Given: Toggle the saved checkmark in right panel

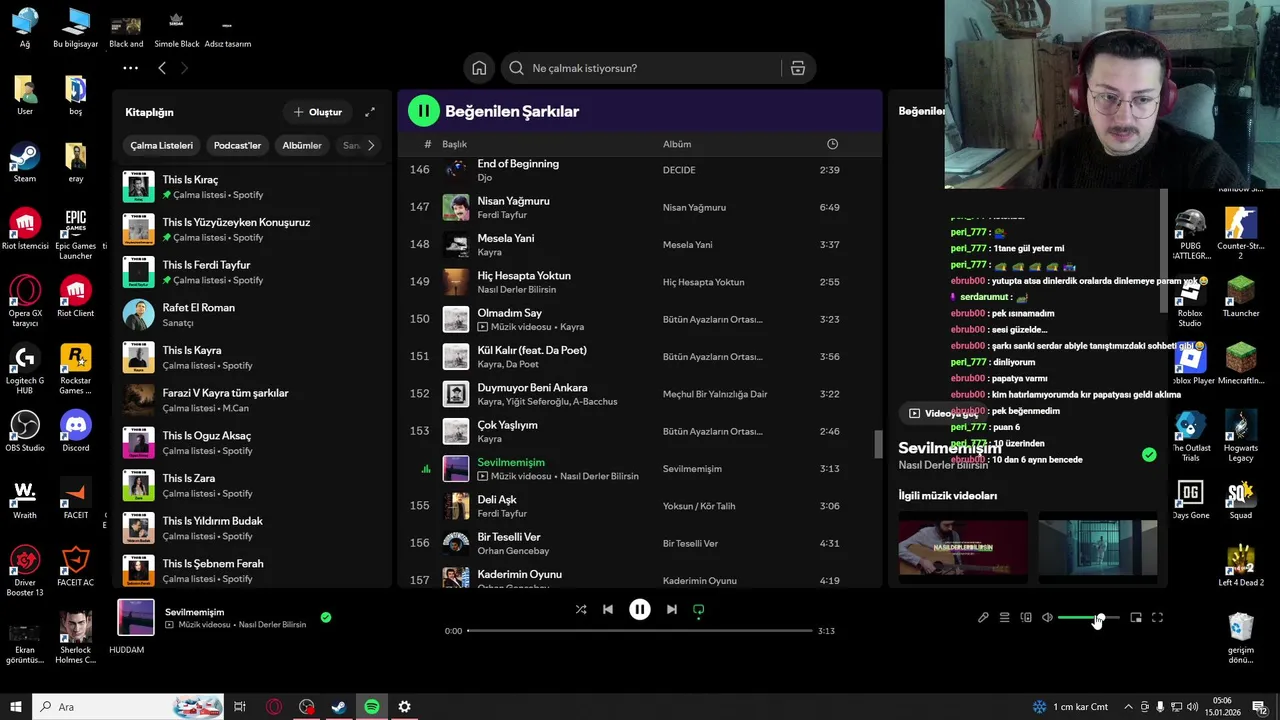Looking at the screenshot, I should point(1149,454).
